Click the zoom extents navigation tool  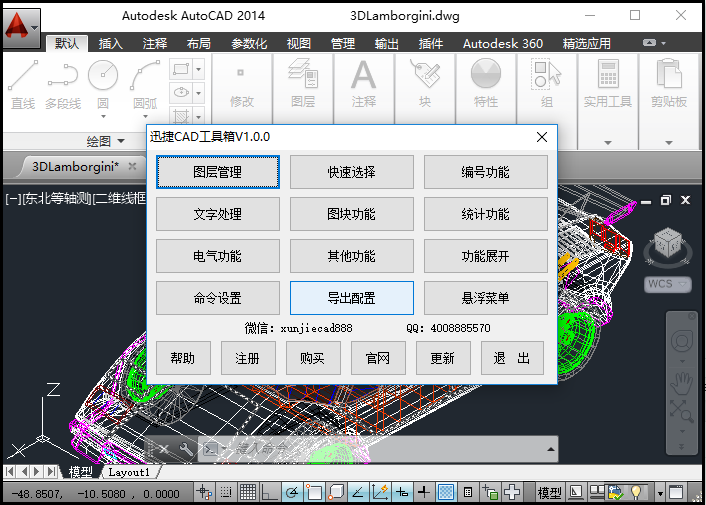(x=682, y=411)
